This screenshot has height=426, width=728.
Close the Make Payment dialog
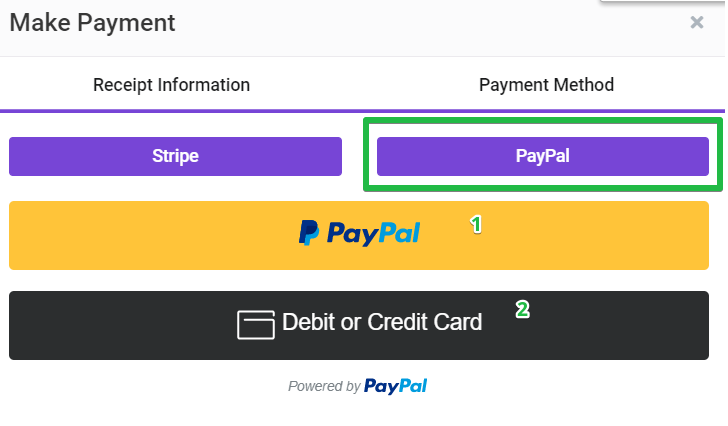[x=696, y=22]
